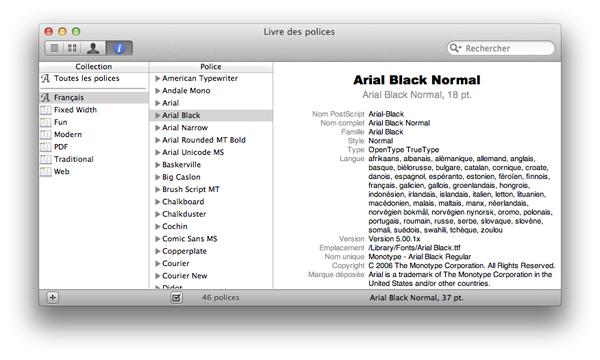Zoom window with green button

(x=76, y=31)
